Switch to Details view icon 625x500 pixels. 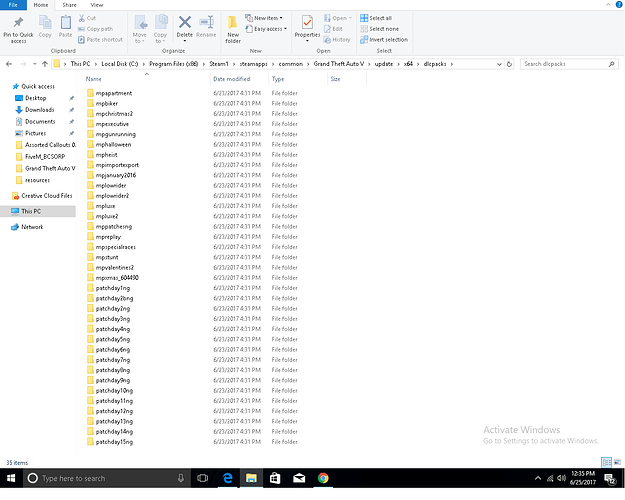tap(606, 462)
